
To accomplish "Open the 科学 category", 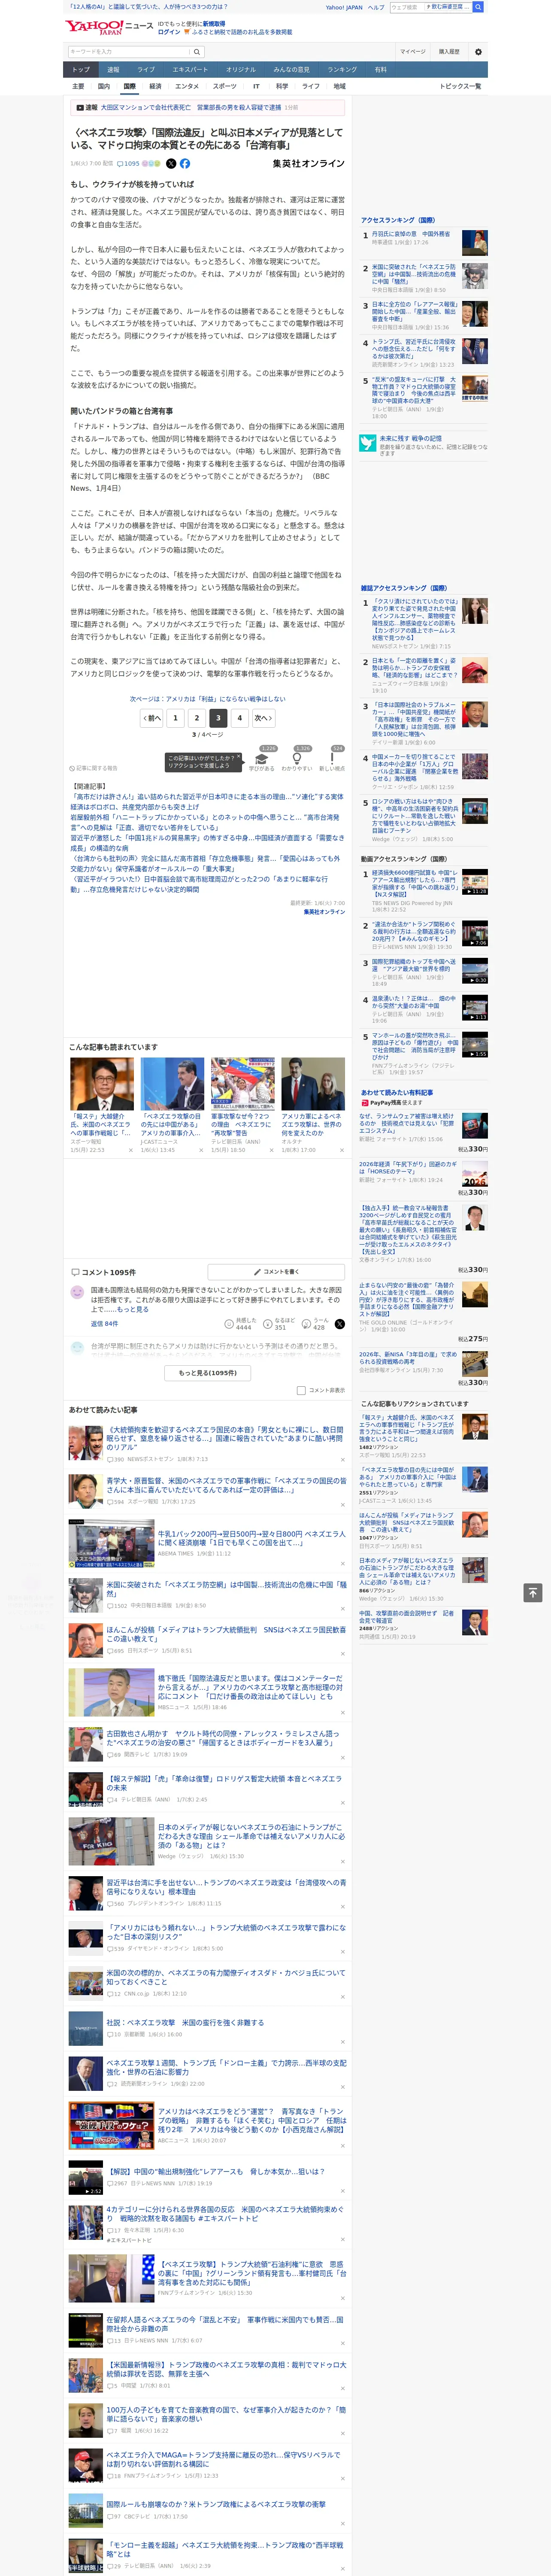I will point(282,86).
